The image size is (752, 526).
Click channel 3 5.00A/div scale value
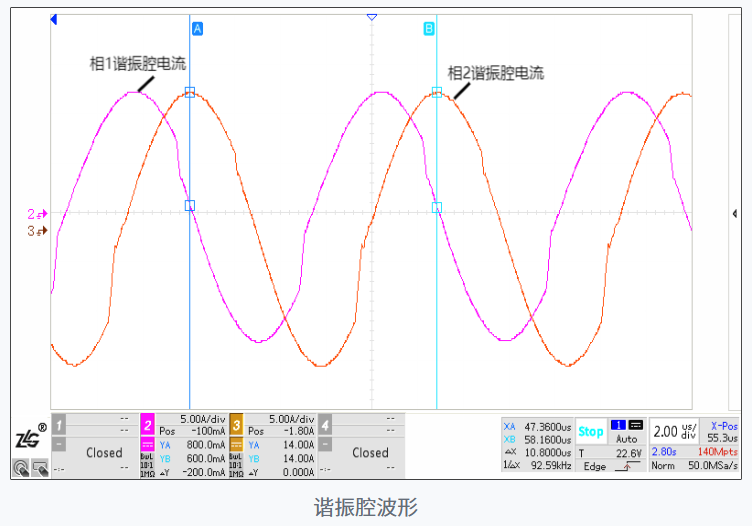(x=292, y=419)
